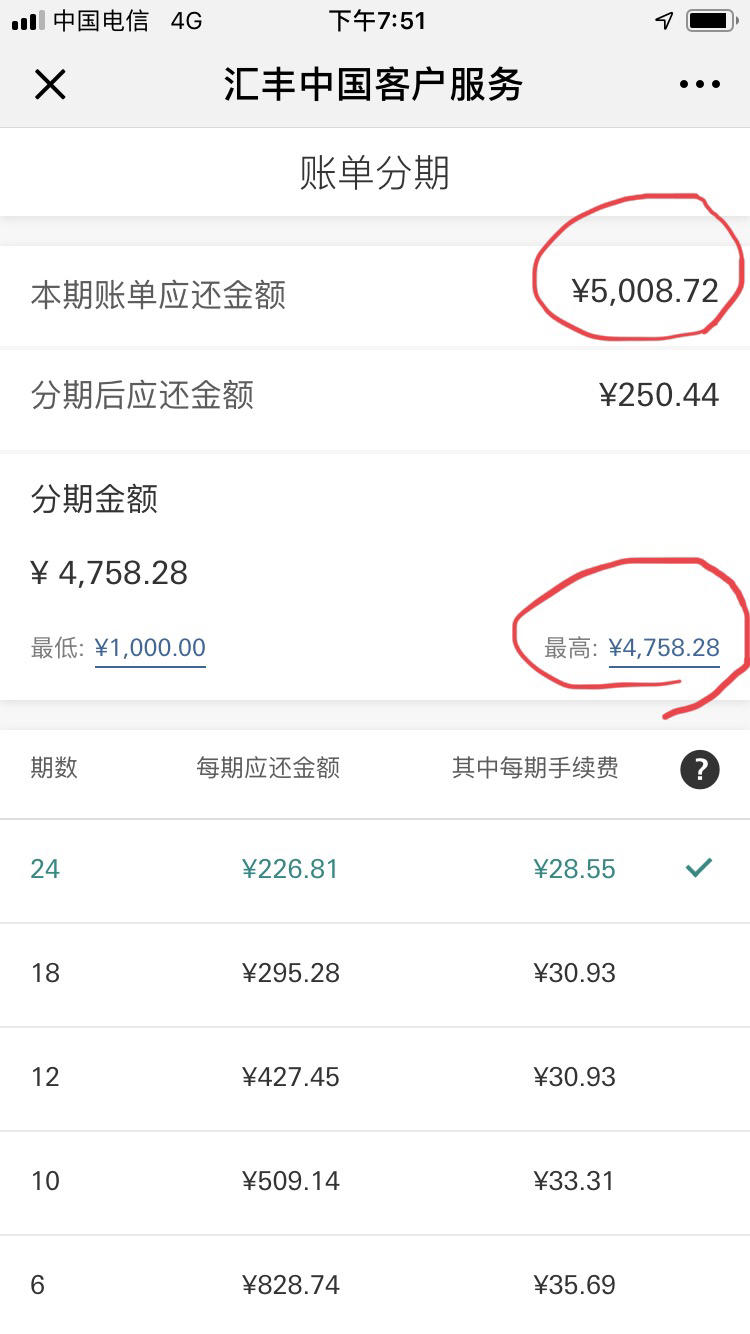Tap the question mark help icon
This screenshot has width=750, height=1334.
[700, 769]
